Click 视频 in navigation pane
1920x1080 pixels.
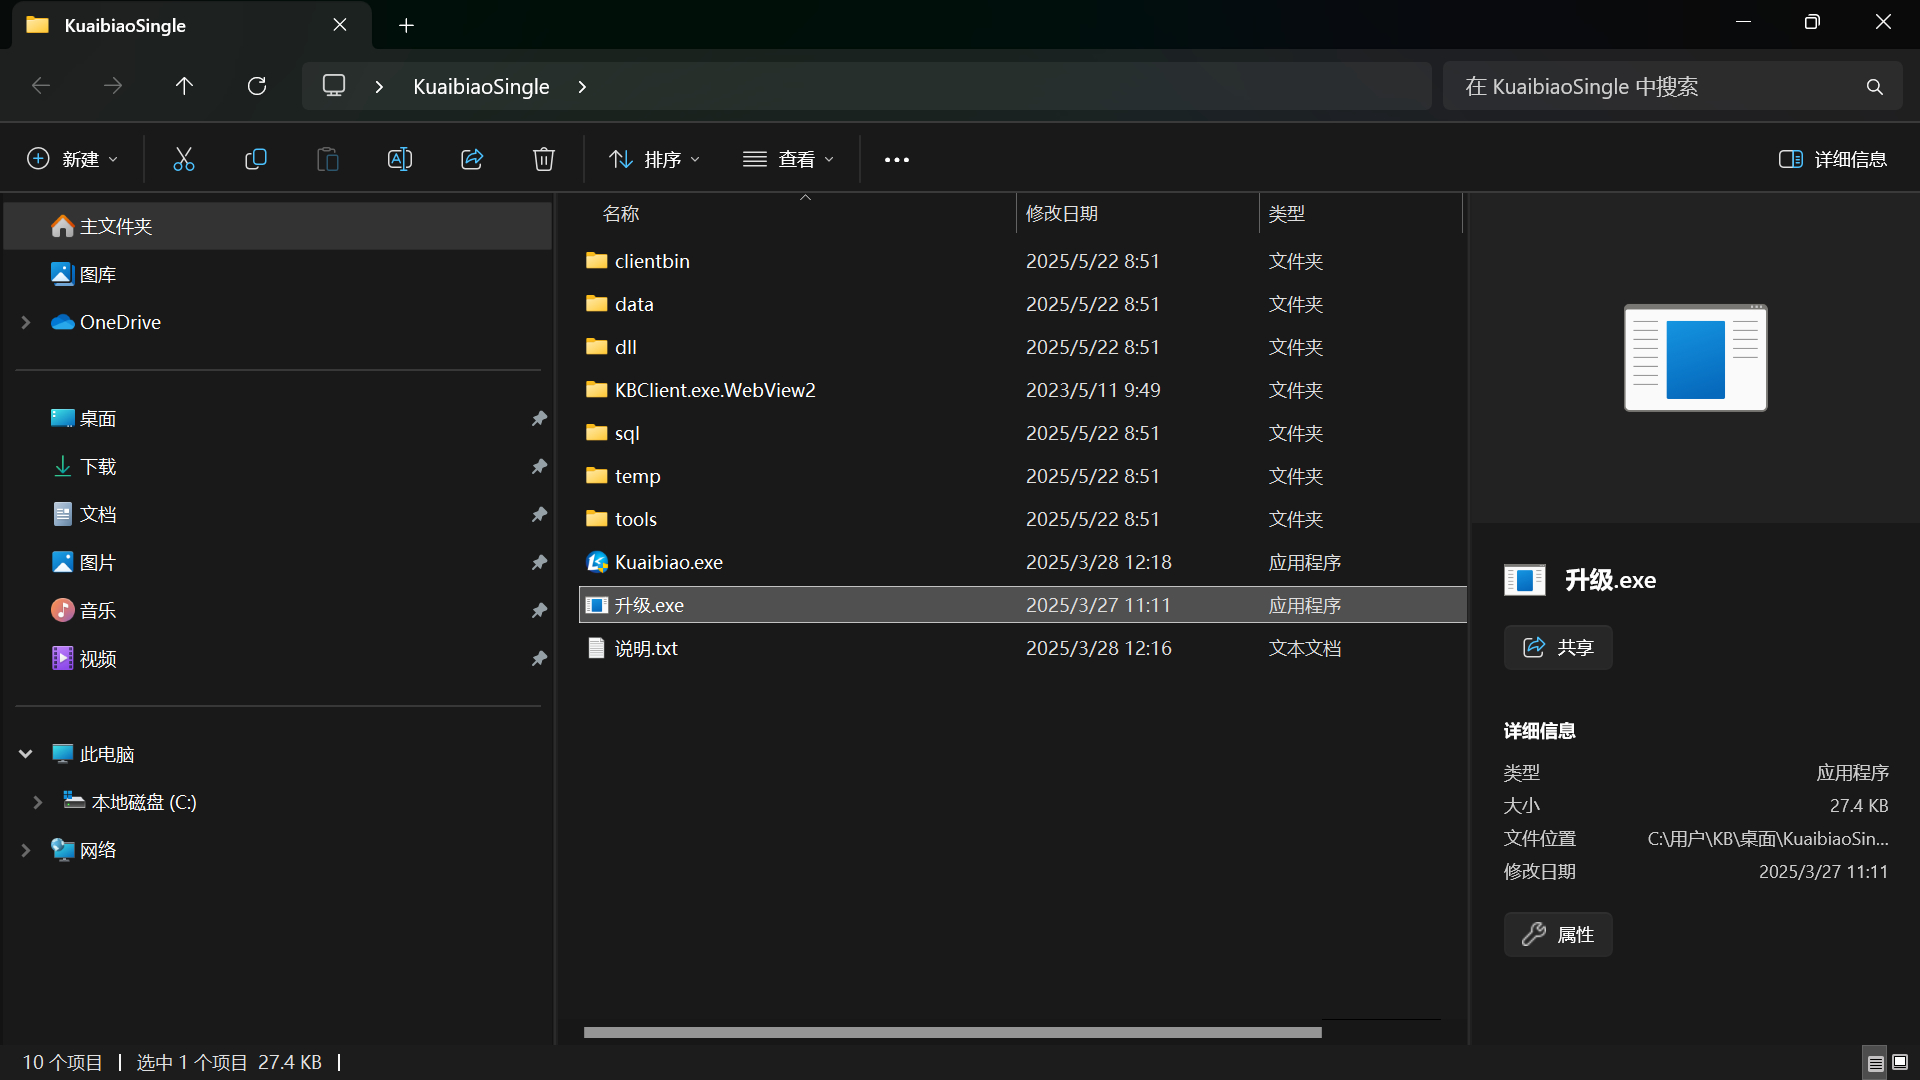[x=278, y=658]
